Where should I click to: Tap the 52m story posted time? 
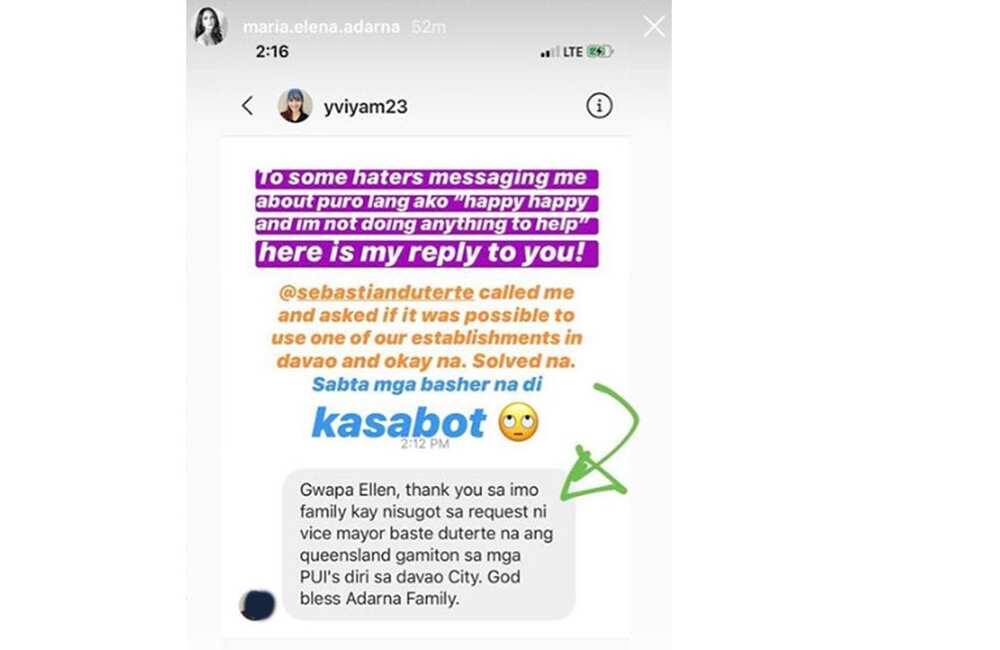pyautogui.click(x=429, y=27)
